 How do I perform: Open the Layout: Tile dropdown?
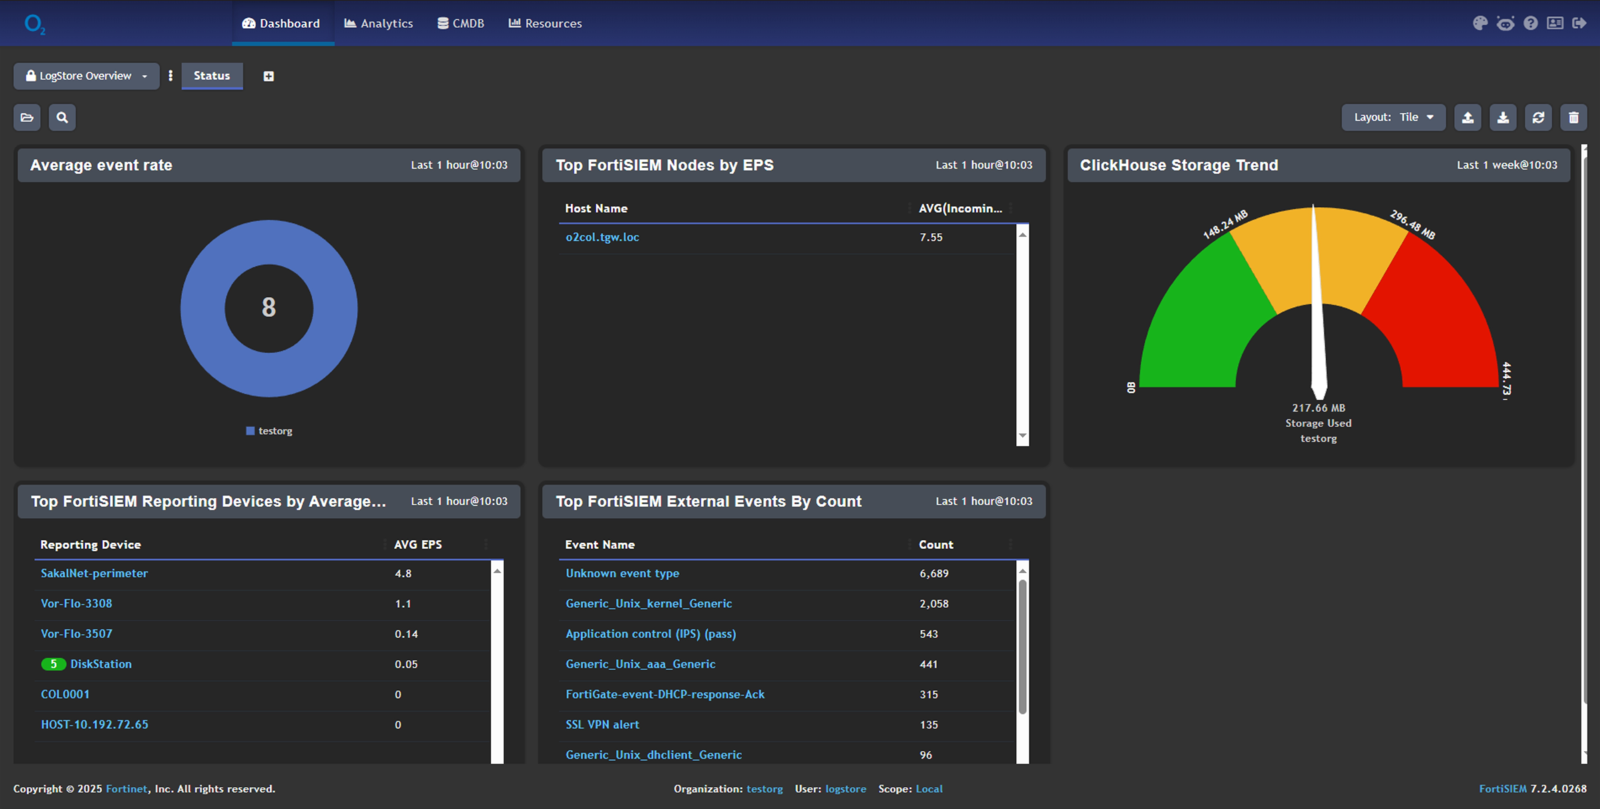click(x=1393, y=118)
